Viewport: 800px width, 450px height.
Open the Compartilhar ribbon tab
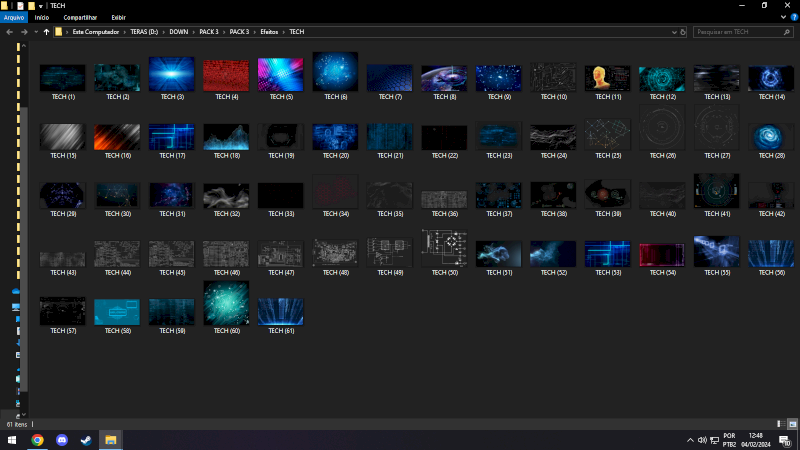[80, 17]
